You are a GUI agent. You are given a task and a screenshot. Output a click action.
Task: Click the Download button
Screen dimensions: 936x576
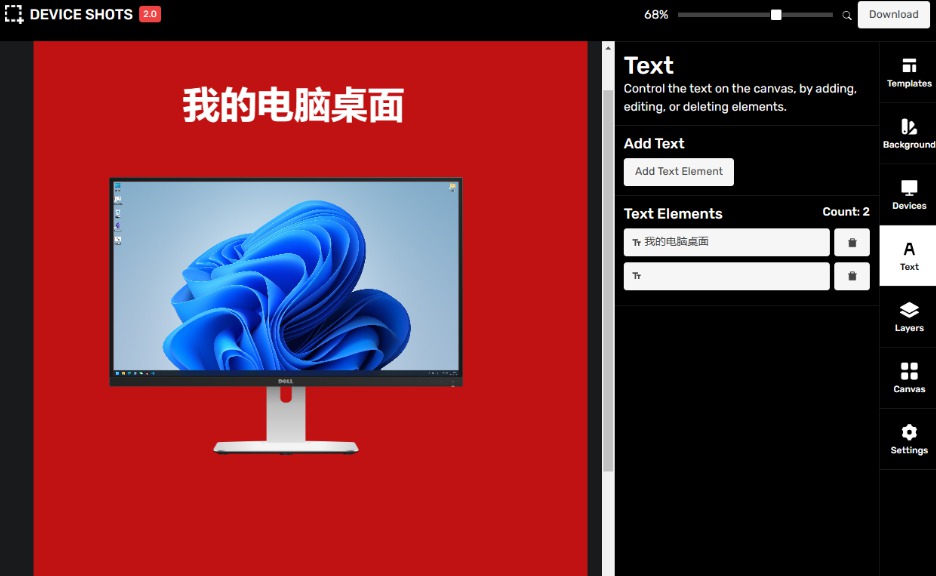coord(894,14)
